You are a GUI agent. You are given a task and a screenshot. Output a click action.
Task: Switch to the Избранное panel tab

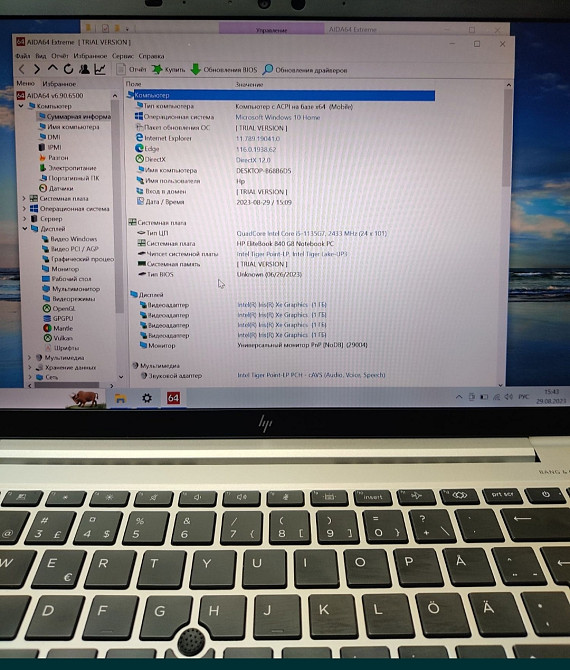tap(59, 84)
